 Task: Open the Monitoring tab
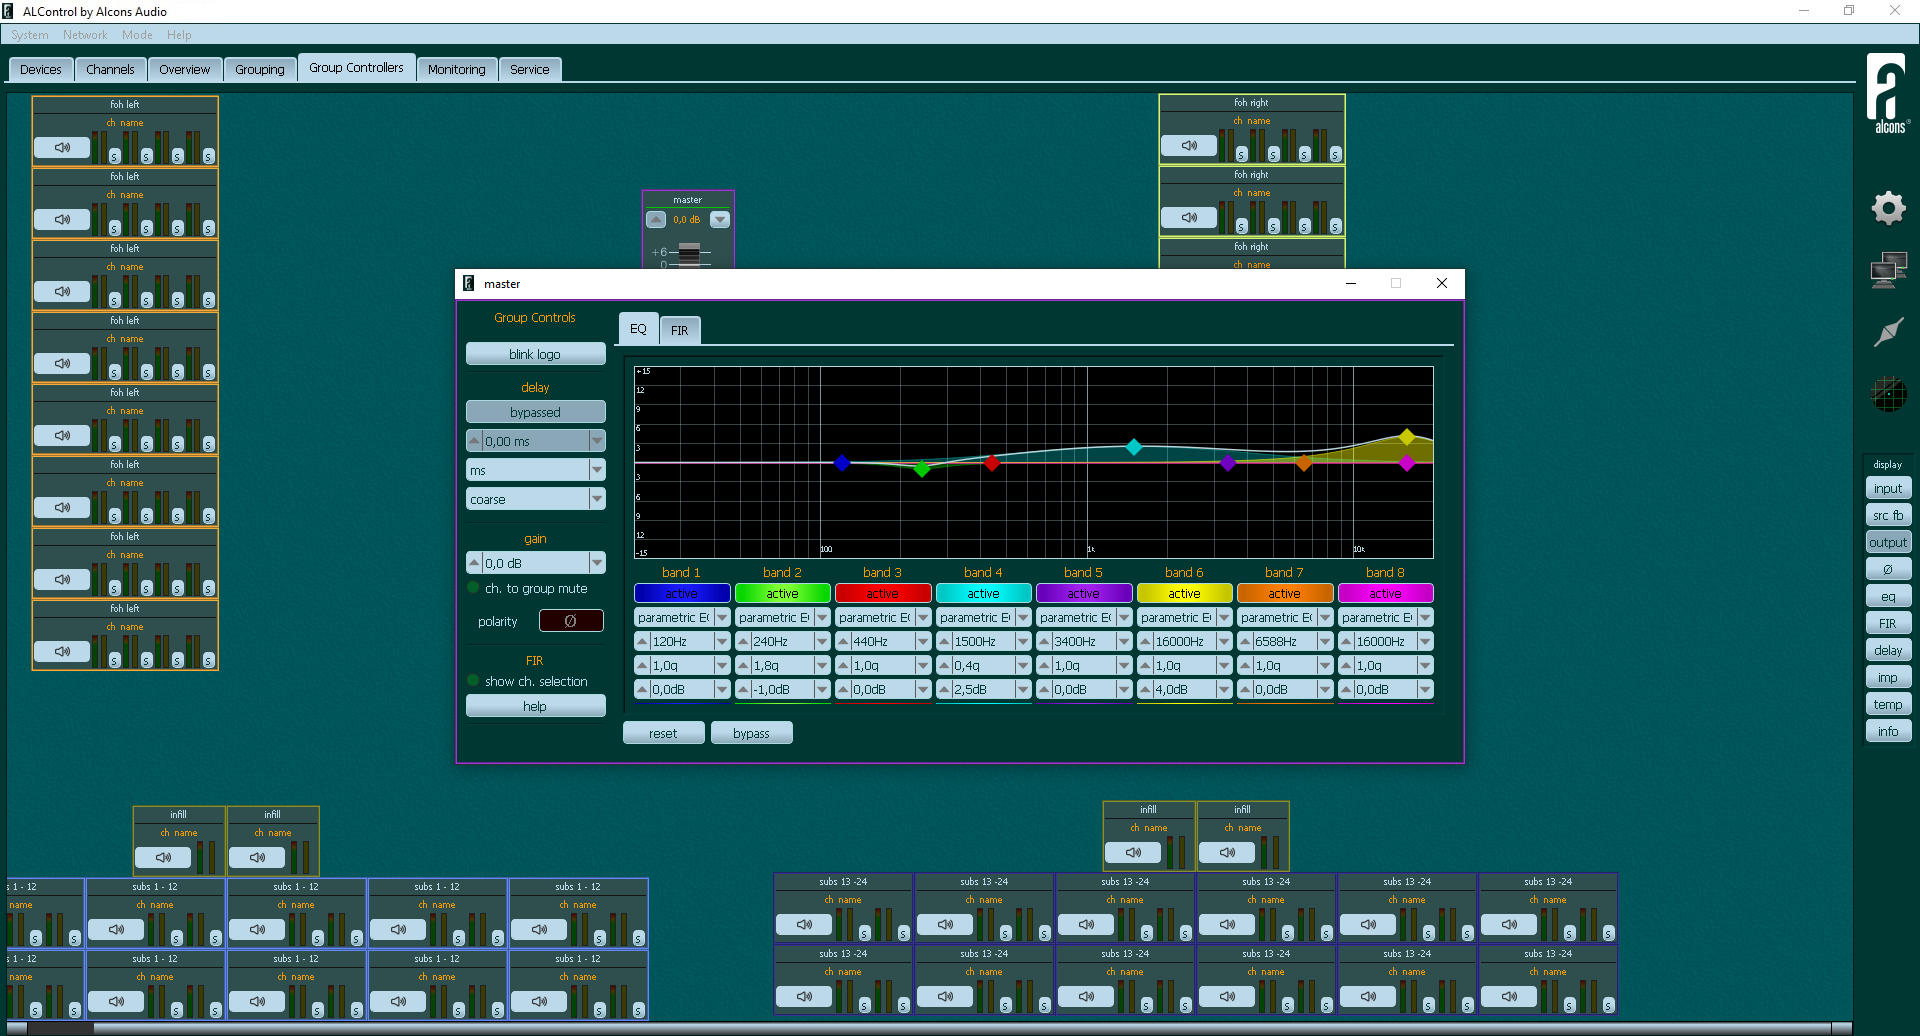click(456, 69)
